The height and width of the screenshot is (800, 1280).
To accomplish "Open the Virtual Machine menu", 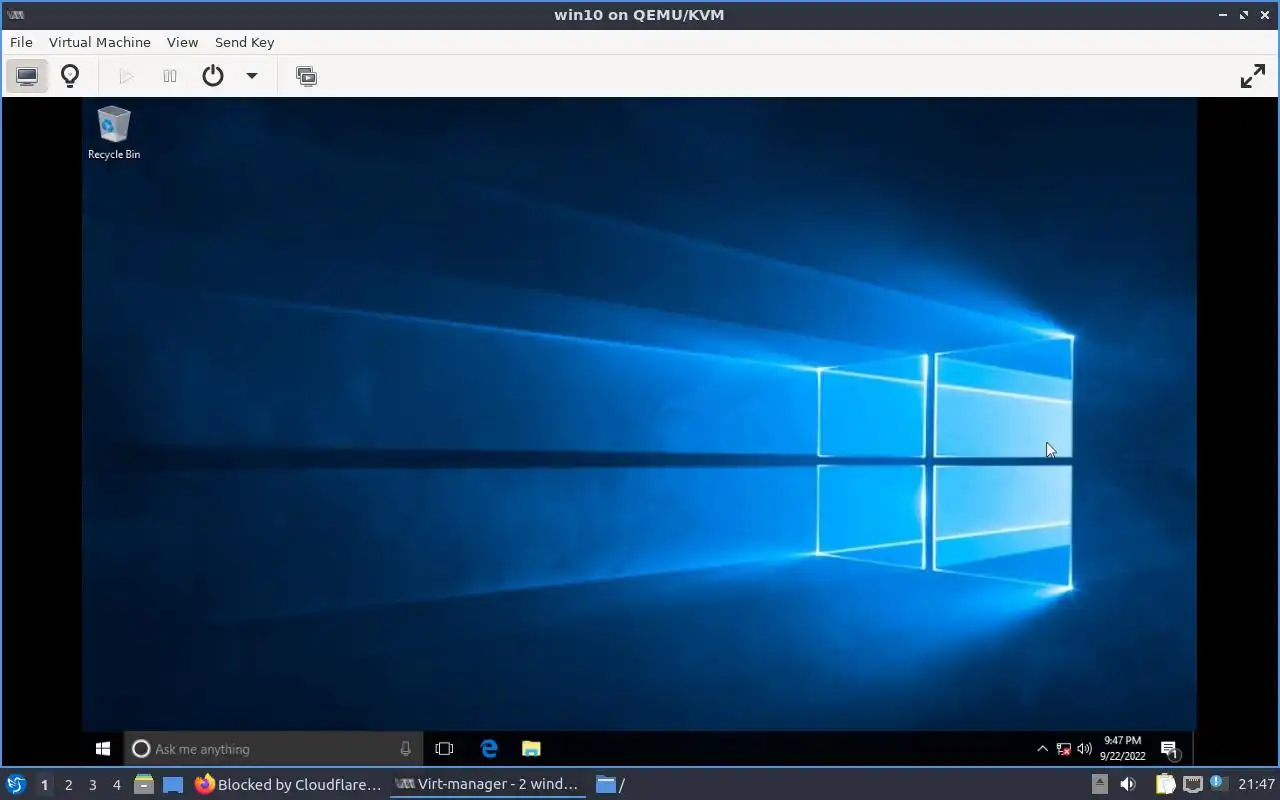I will pos(100,42).
